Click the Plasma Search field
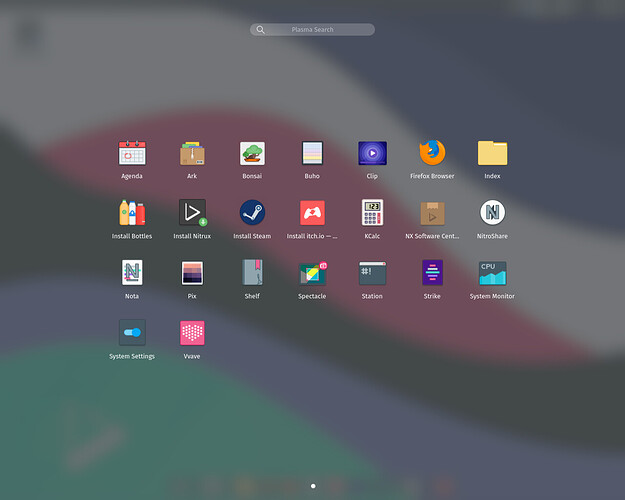Viewport: 625px width, 500px height. point(312,30)
